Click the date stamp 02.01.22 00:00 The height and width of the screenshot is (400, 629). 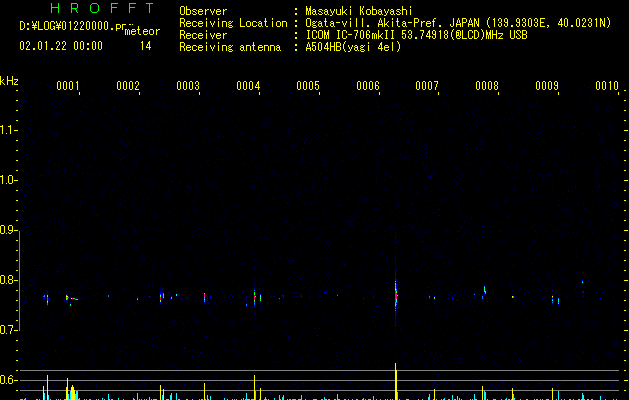(61, 46)
